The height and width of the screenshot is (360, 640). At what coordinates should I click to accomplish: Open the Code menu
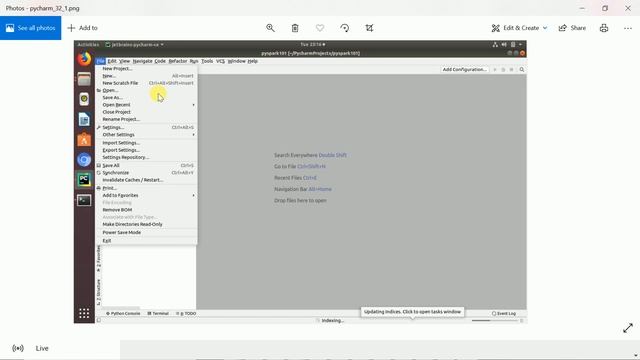point(160,61)
